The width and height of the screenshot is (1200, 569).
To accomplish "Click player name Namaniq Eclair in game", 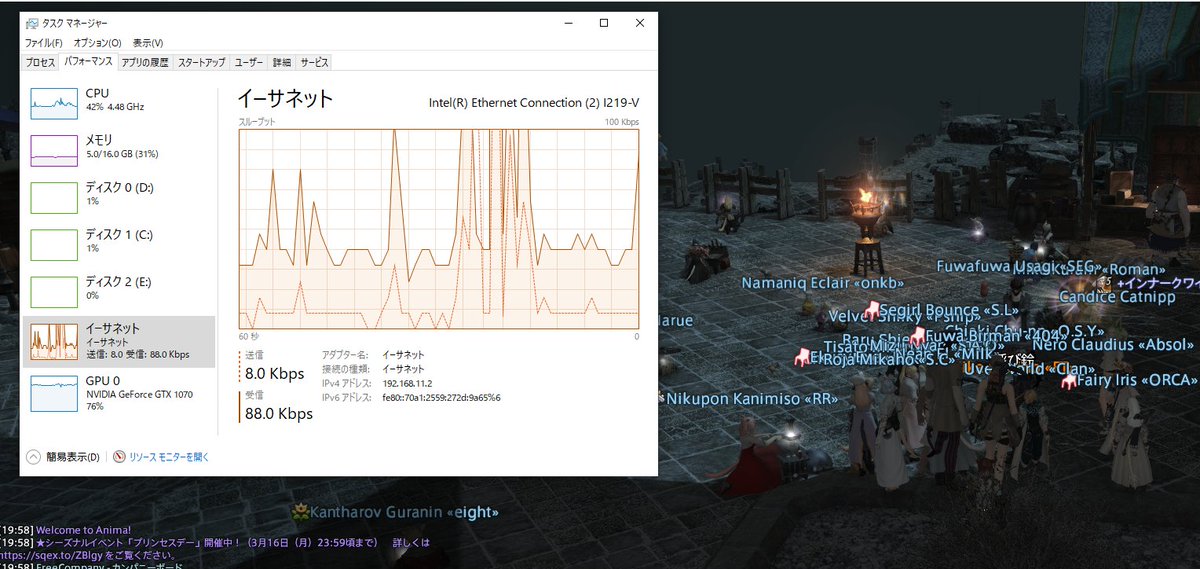I will point(823,283).
